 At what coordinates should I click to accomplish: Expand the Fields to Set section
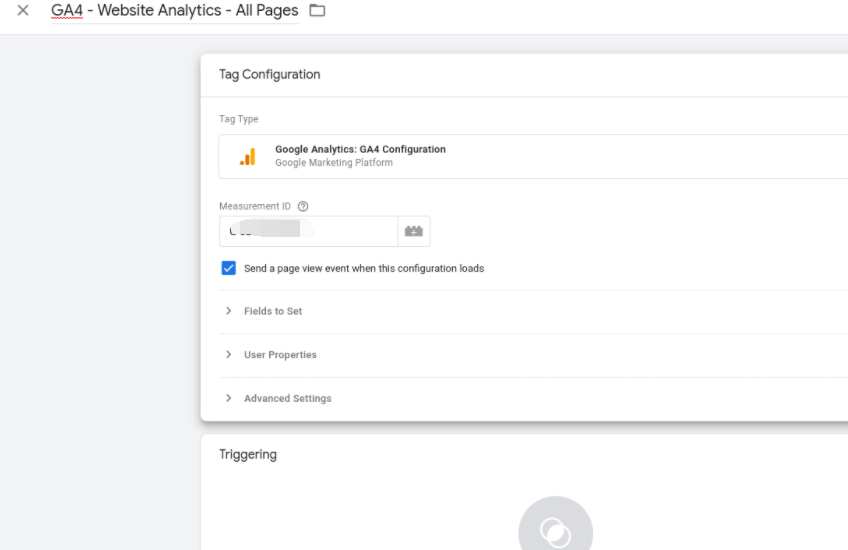click(x=533, y=312)
